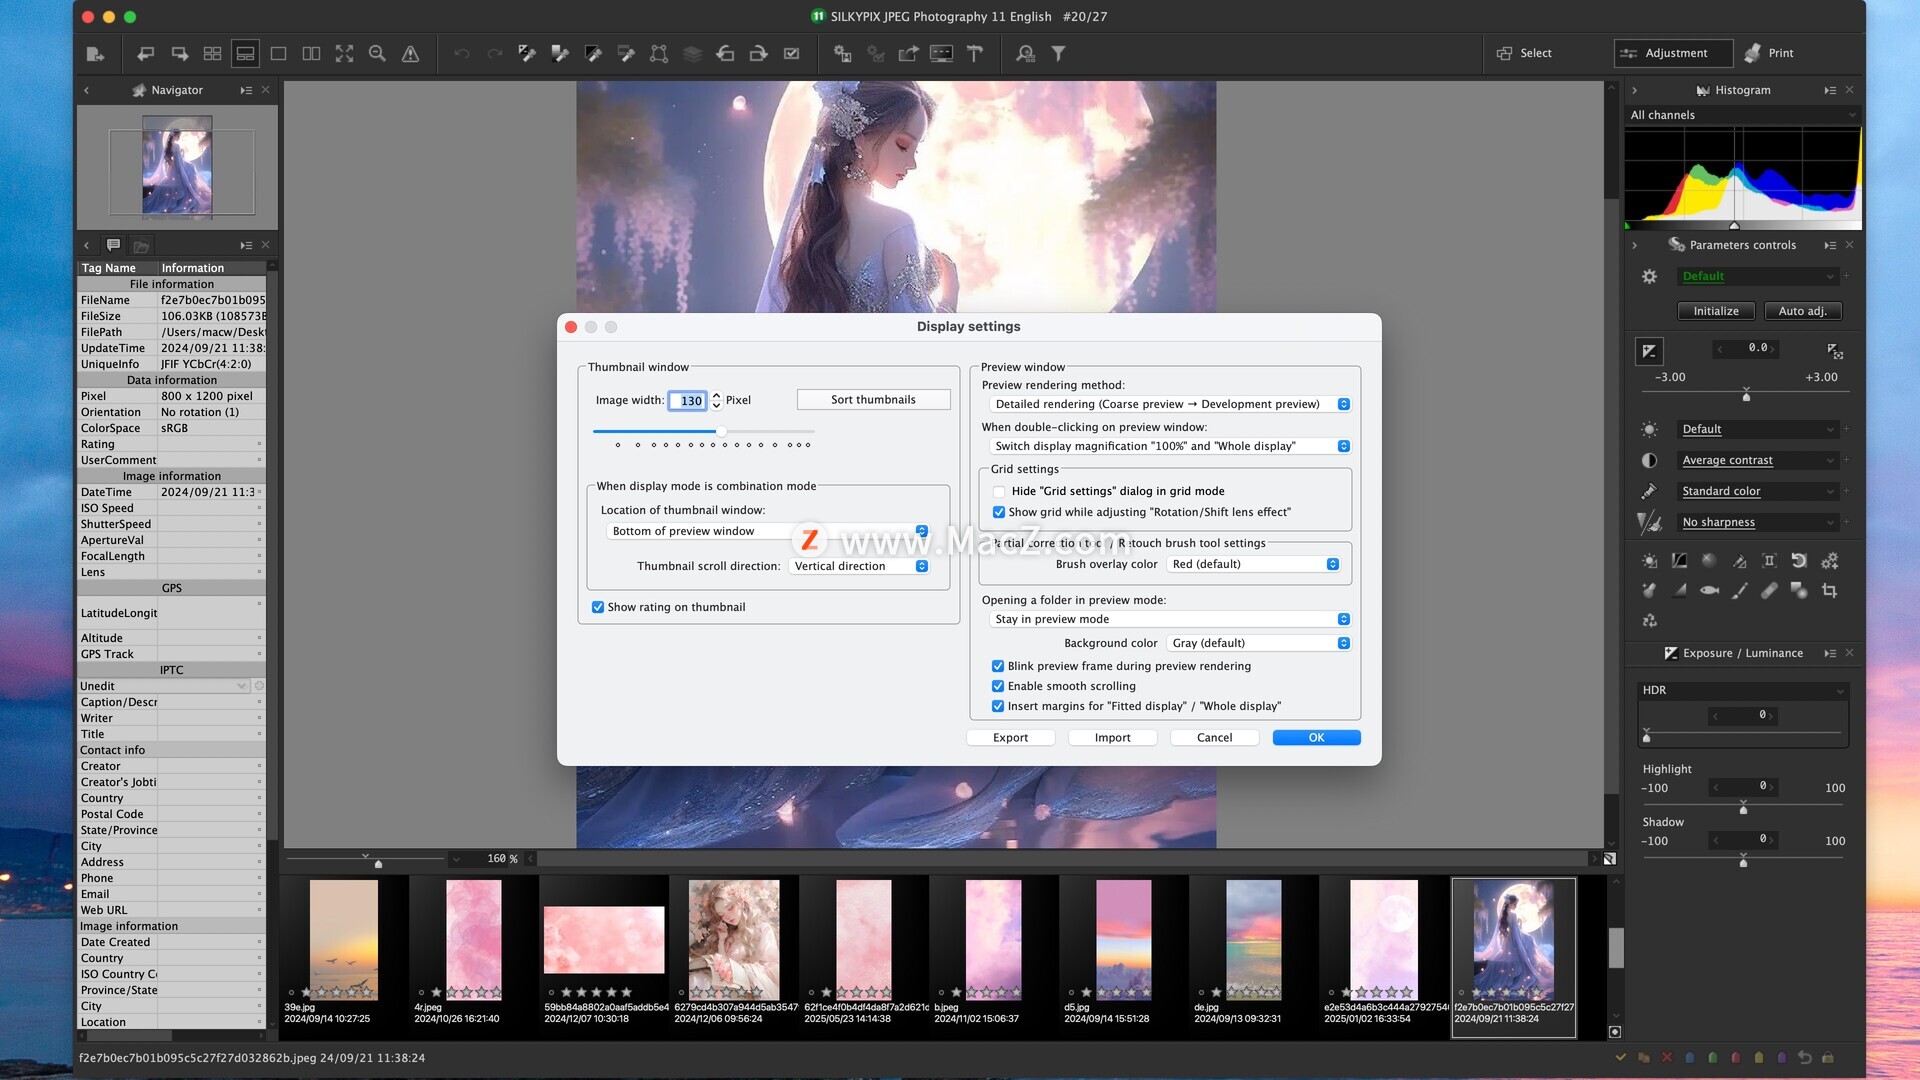
Task: Open the Print section tab
Action: tap(1769, 53)
